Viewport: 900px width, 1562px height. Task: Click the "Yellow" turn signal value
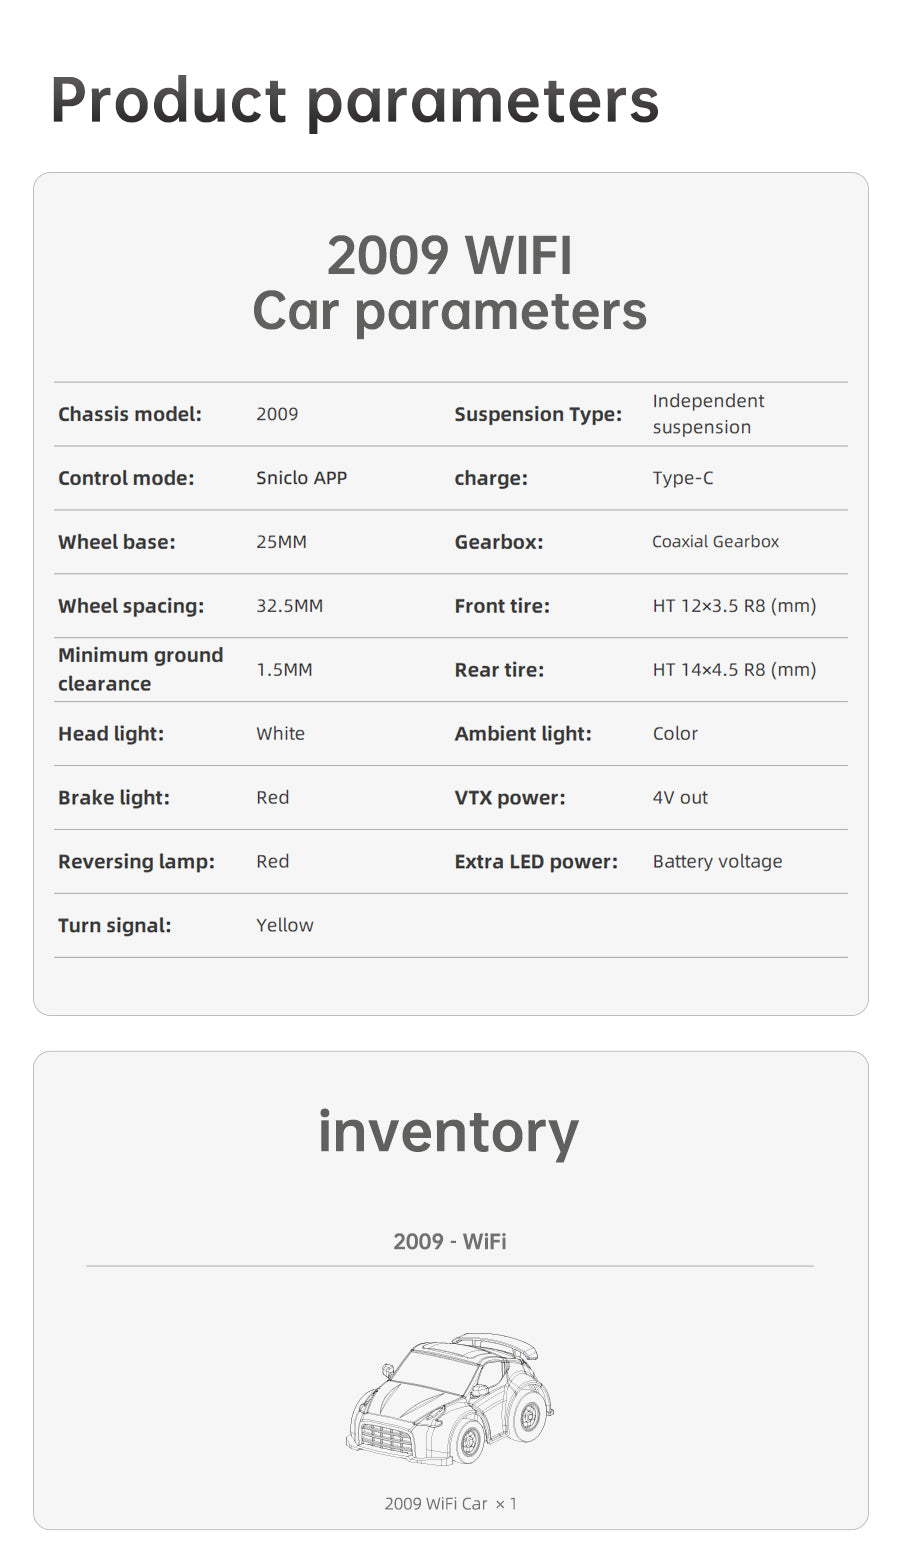tap(284, 926)
